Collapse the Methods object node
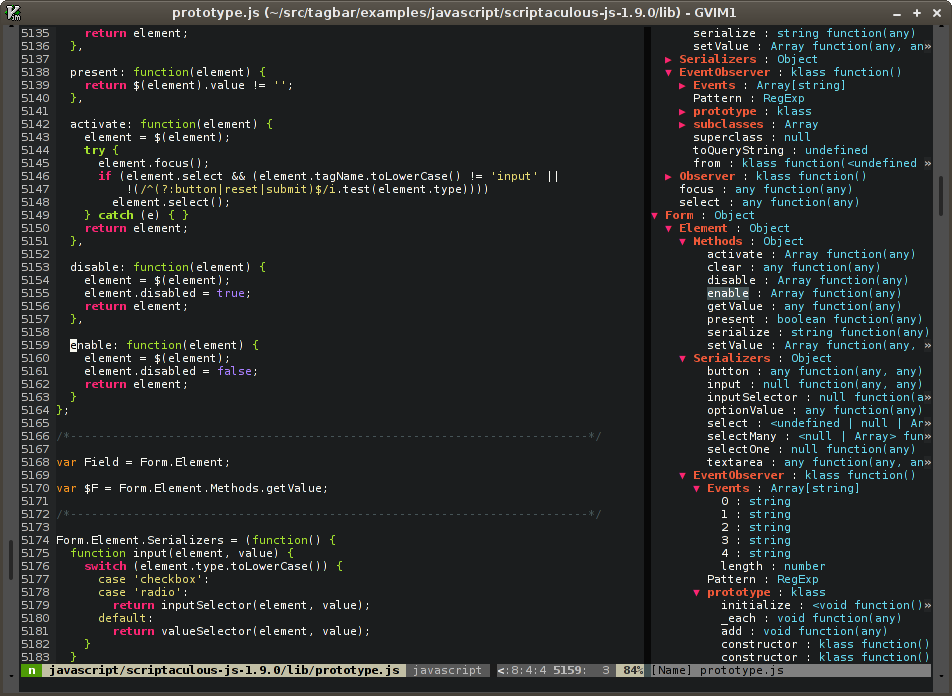952x696 pixels. tap(683, 241)
